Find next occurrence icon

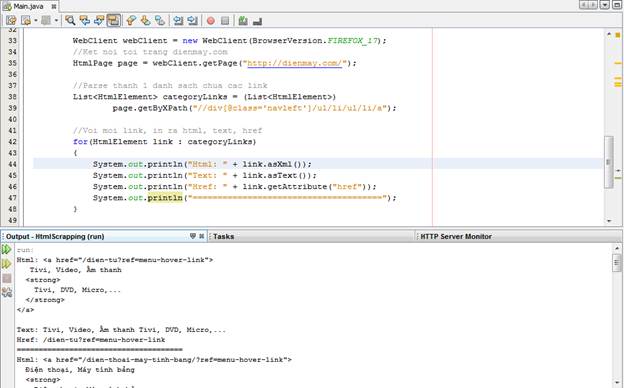coord(99,20)
